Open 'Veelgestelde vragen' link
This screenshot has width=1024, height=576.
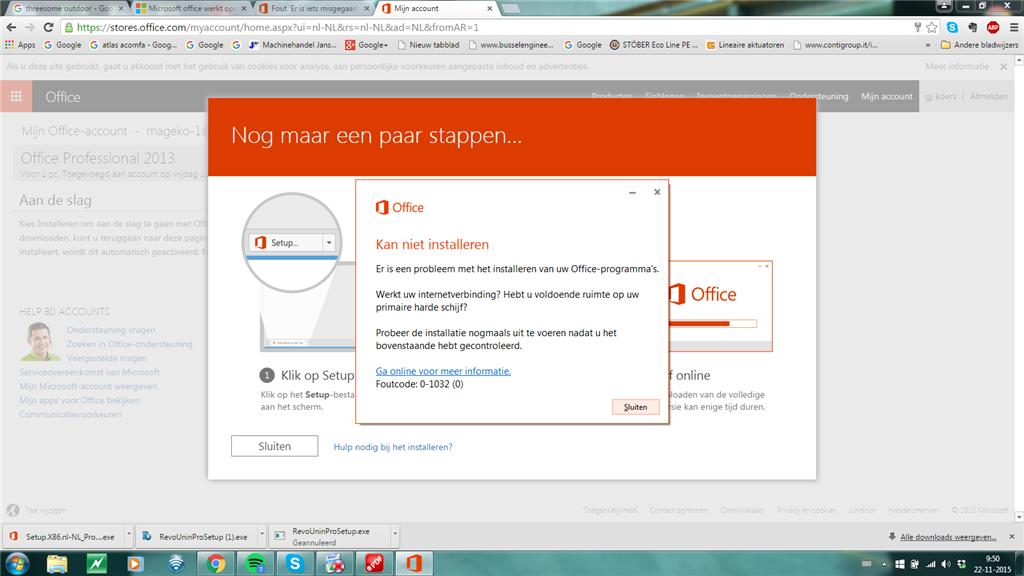coord(106,358)
